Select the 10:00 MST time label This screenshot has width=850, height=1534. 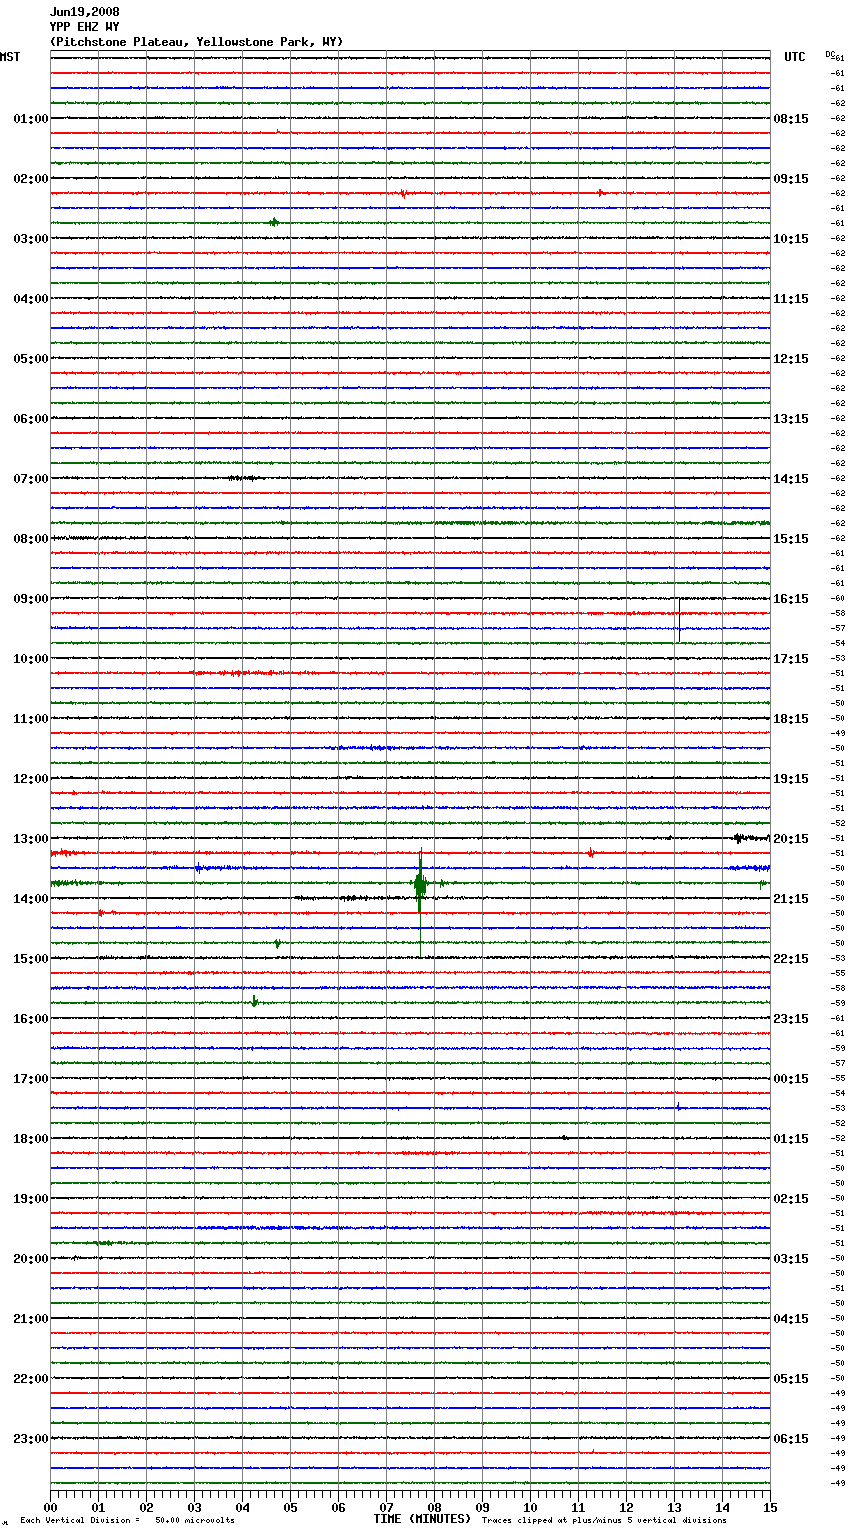(x=31, y=659)
